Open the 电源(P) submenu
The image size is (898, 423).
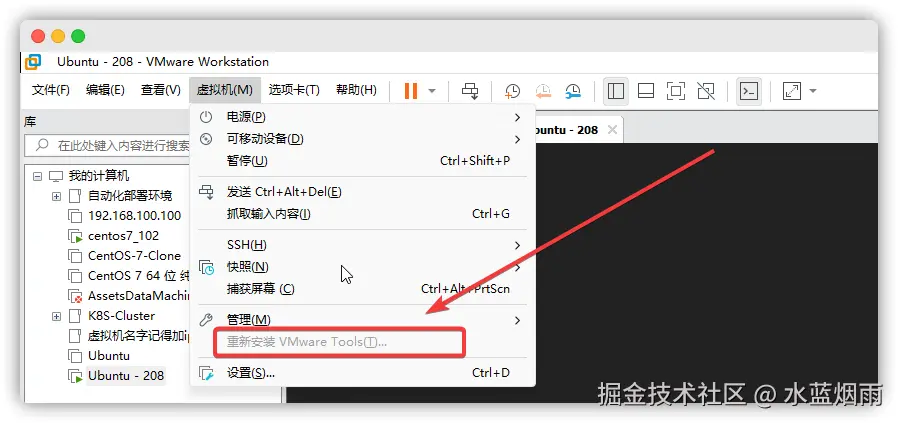362,117
